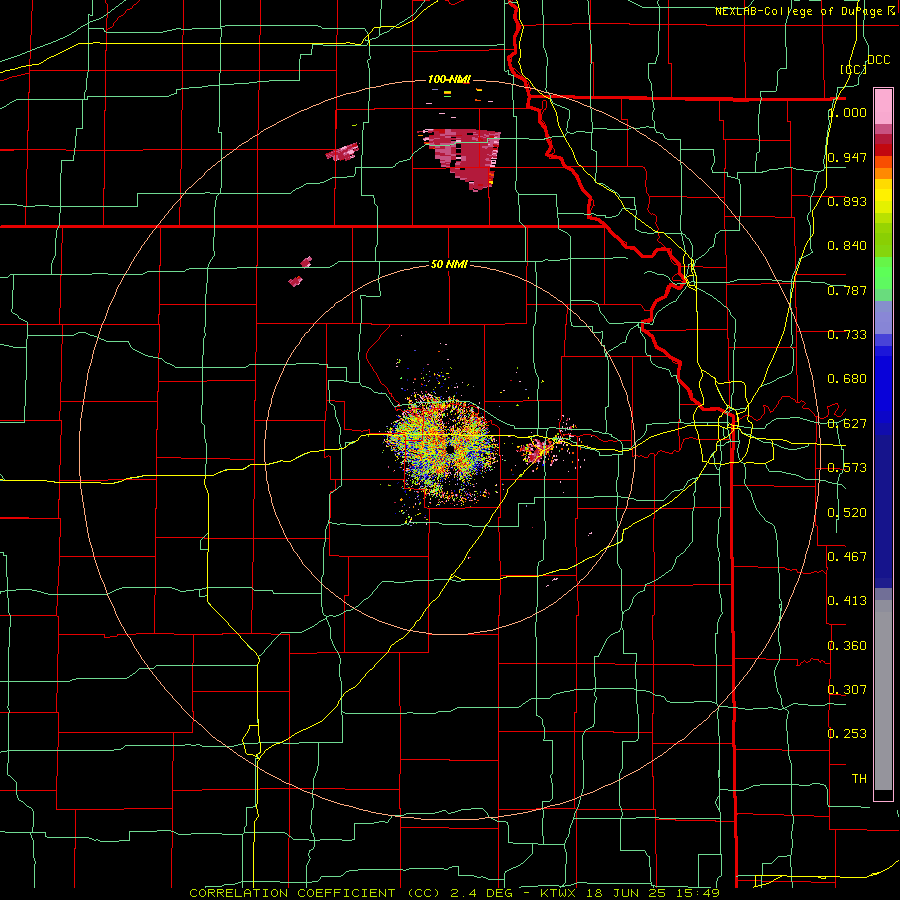Click the 0.360 scale value

pyautogui.click(x=847, y=646)
